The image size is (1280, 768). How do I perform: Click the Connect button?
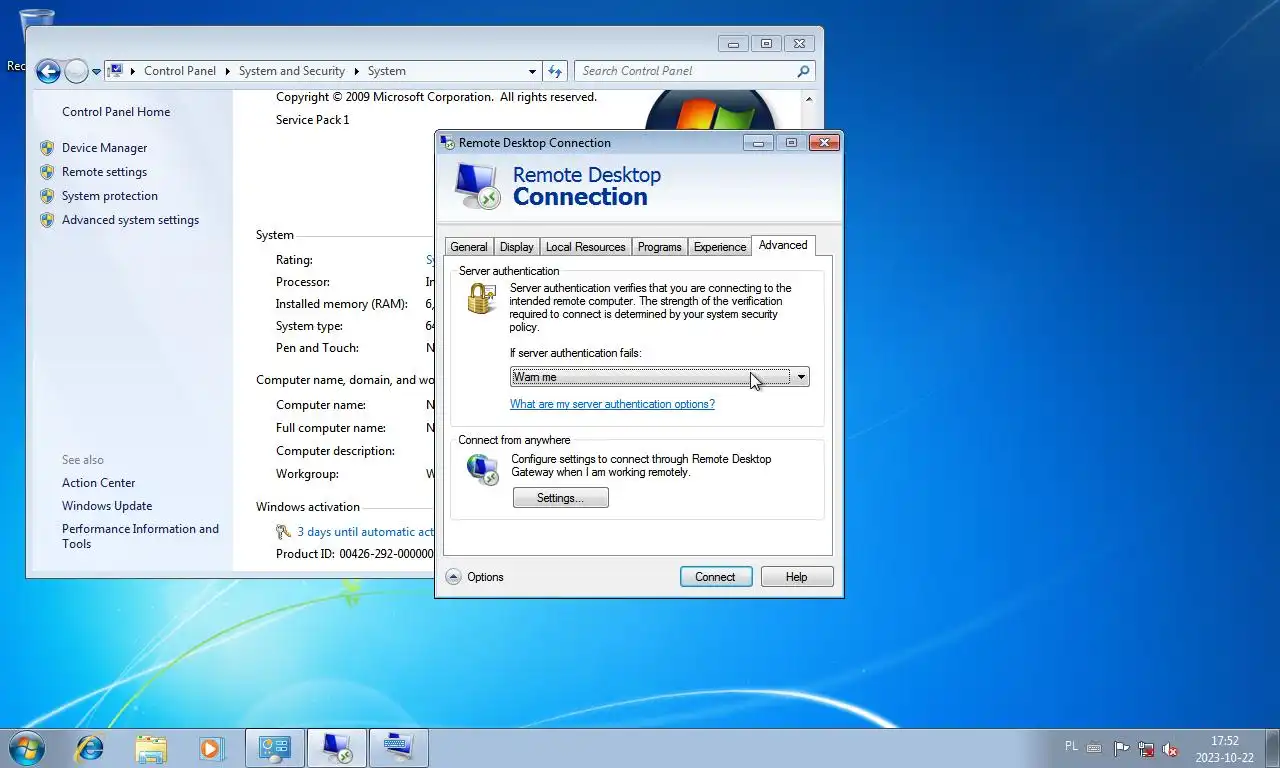[716, 577]
